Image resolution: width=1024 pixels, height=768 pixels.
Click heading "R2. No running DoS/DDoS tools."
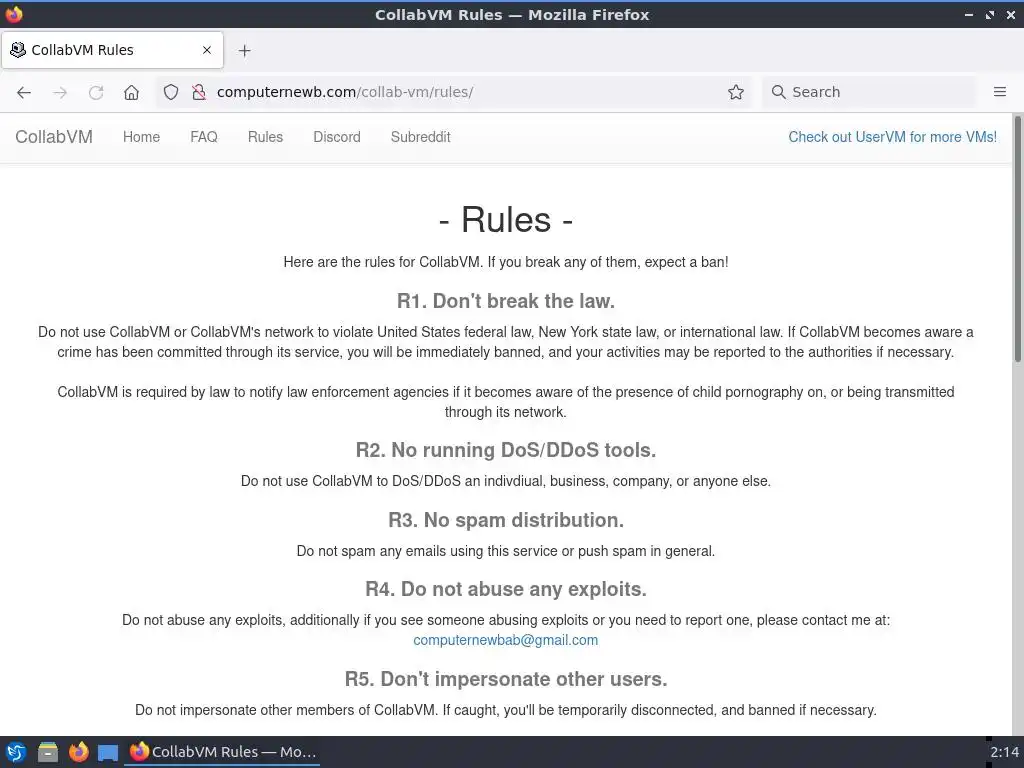505,450
